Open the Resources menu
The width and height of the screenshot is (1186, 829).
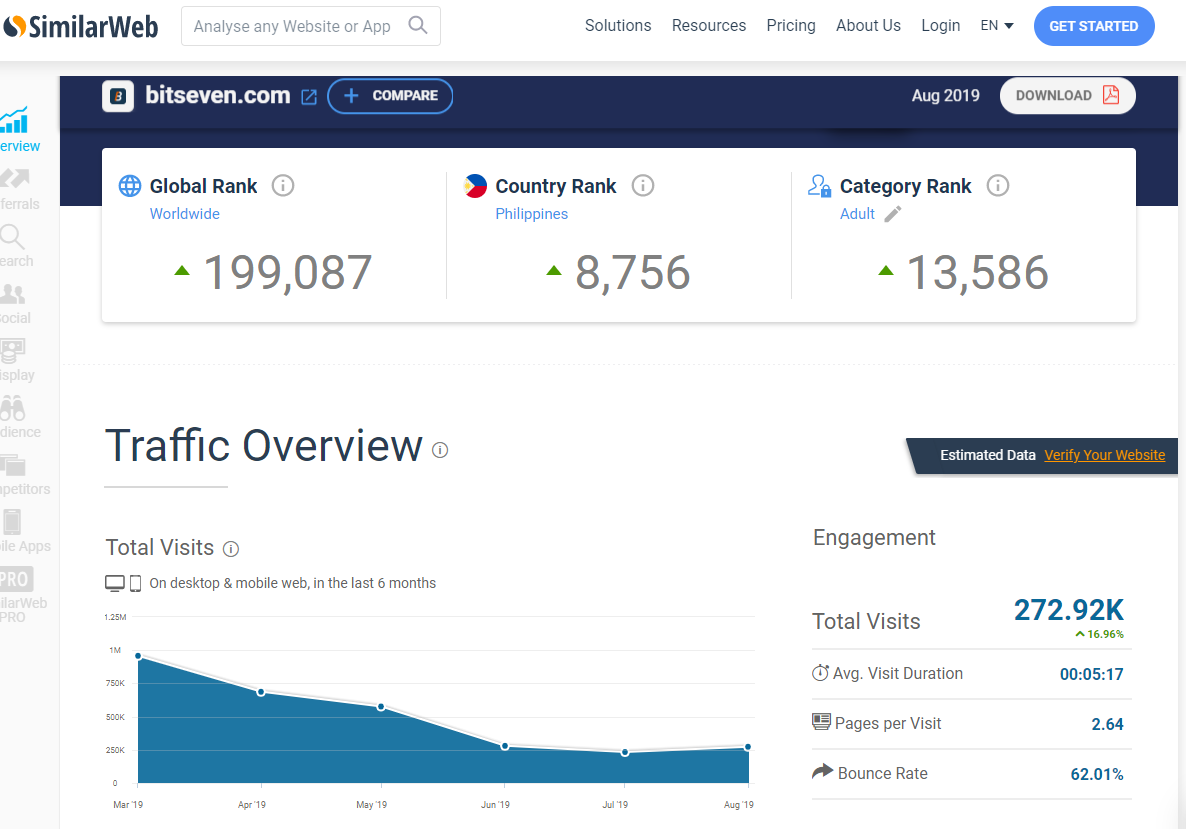point(709,26)
